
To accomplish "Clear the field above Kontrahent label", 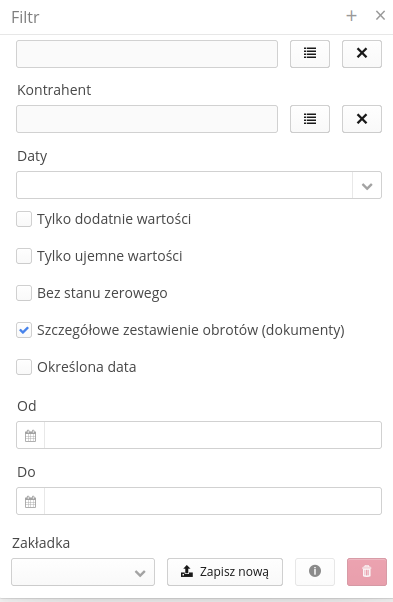I will coord(362,54).
